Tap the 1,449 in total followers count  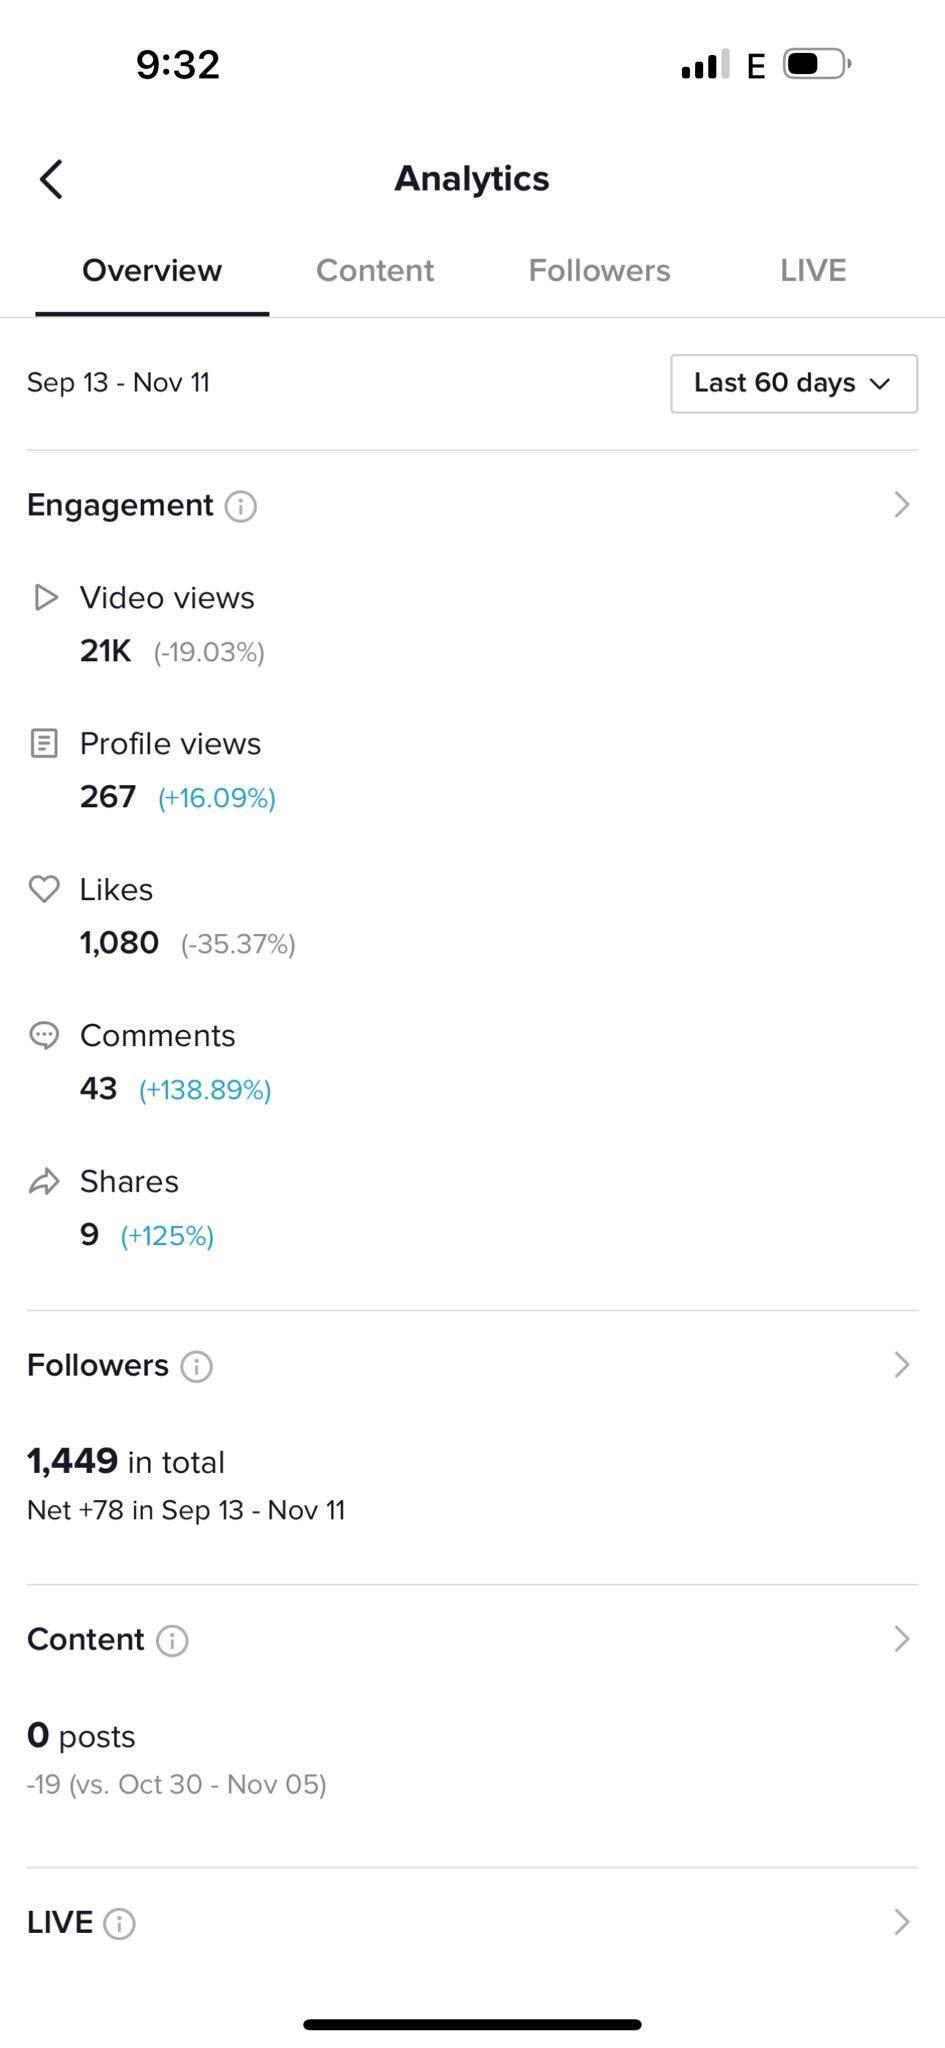(x=126, y=1462)
